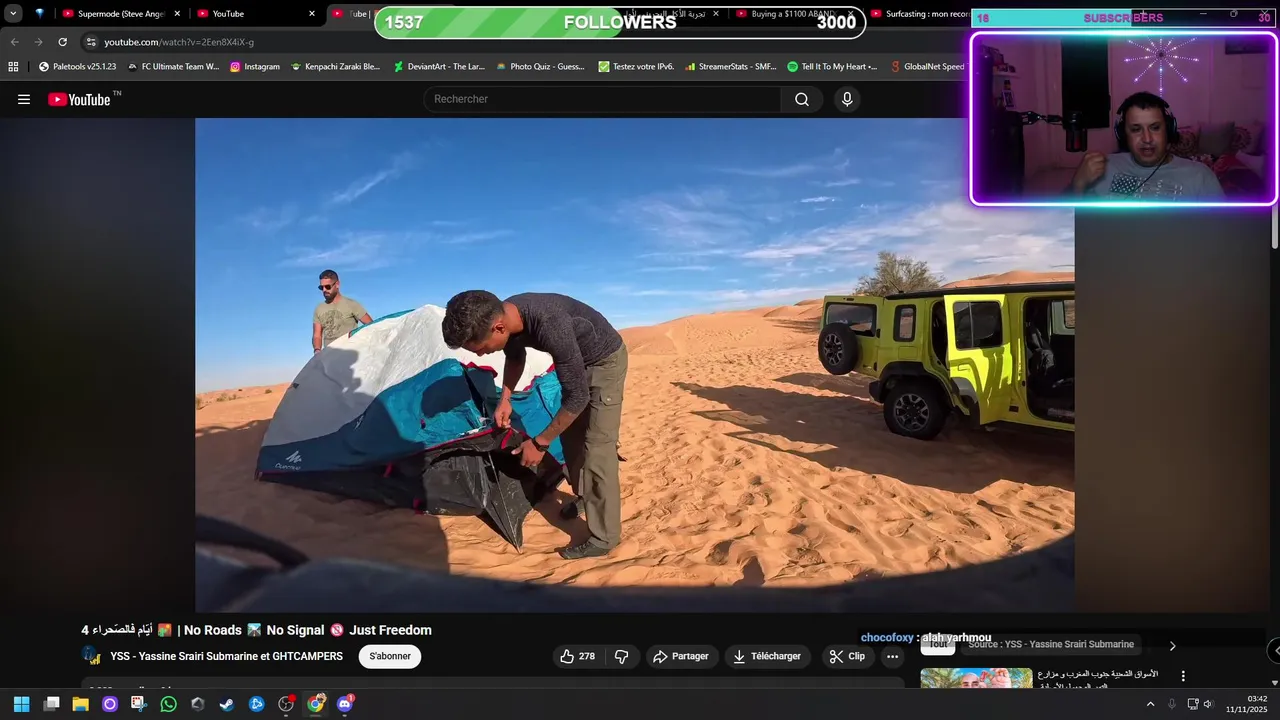The height and width of the screenshot is (720, 1280).
Task: Open Task View on the taskbar
Action: coord(51,704)
